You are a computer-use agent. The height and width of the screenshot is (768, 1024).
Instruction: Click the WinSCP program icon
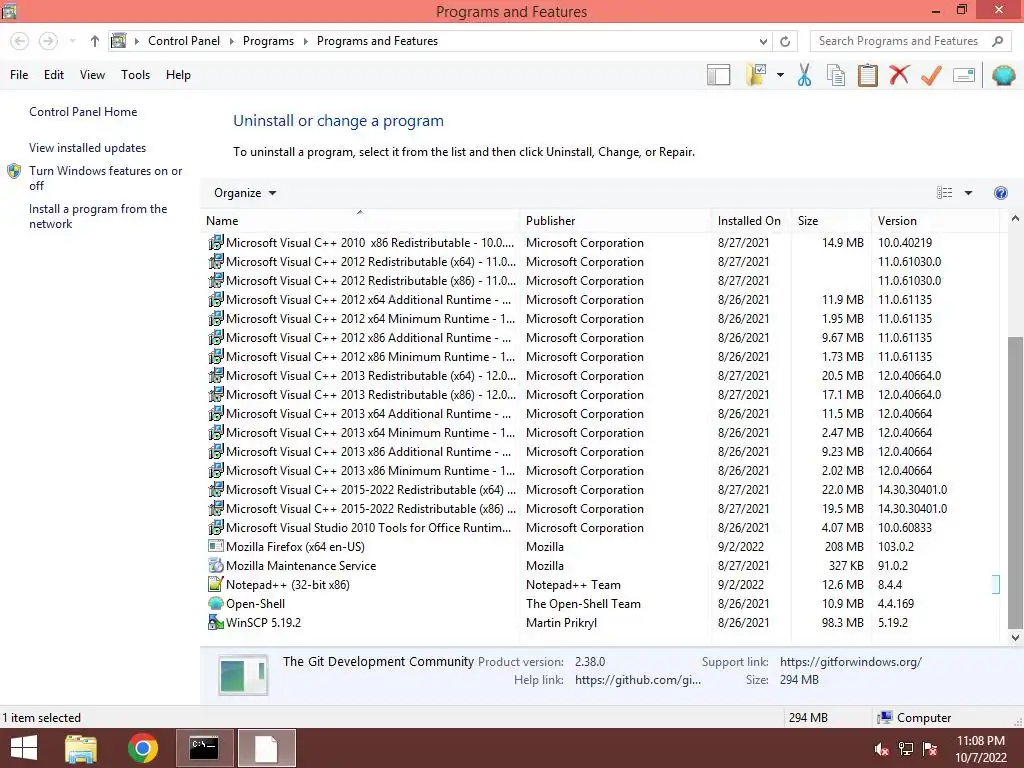pos(216,622)
